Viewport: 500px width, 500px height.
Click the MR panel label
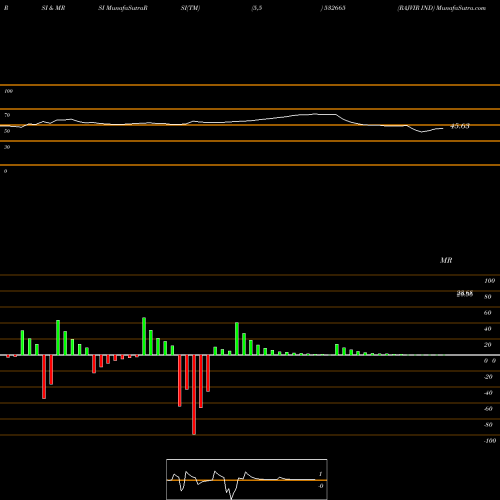[x=446, y=260]
